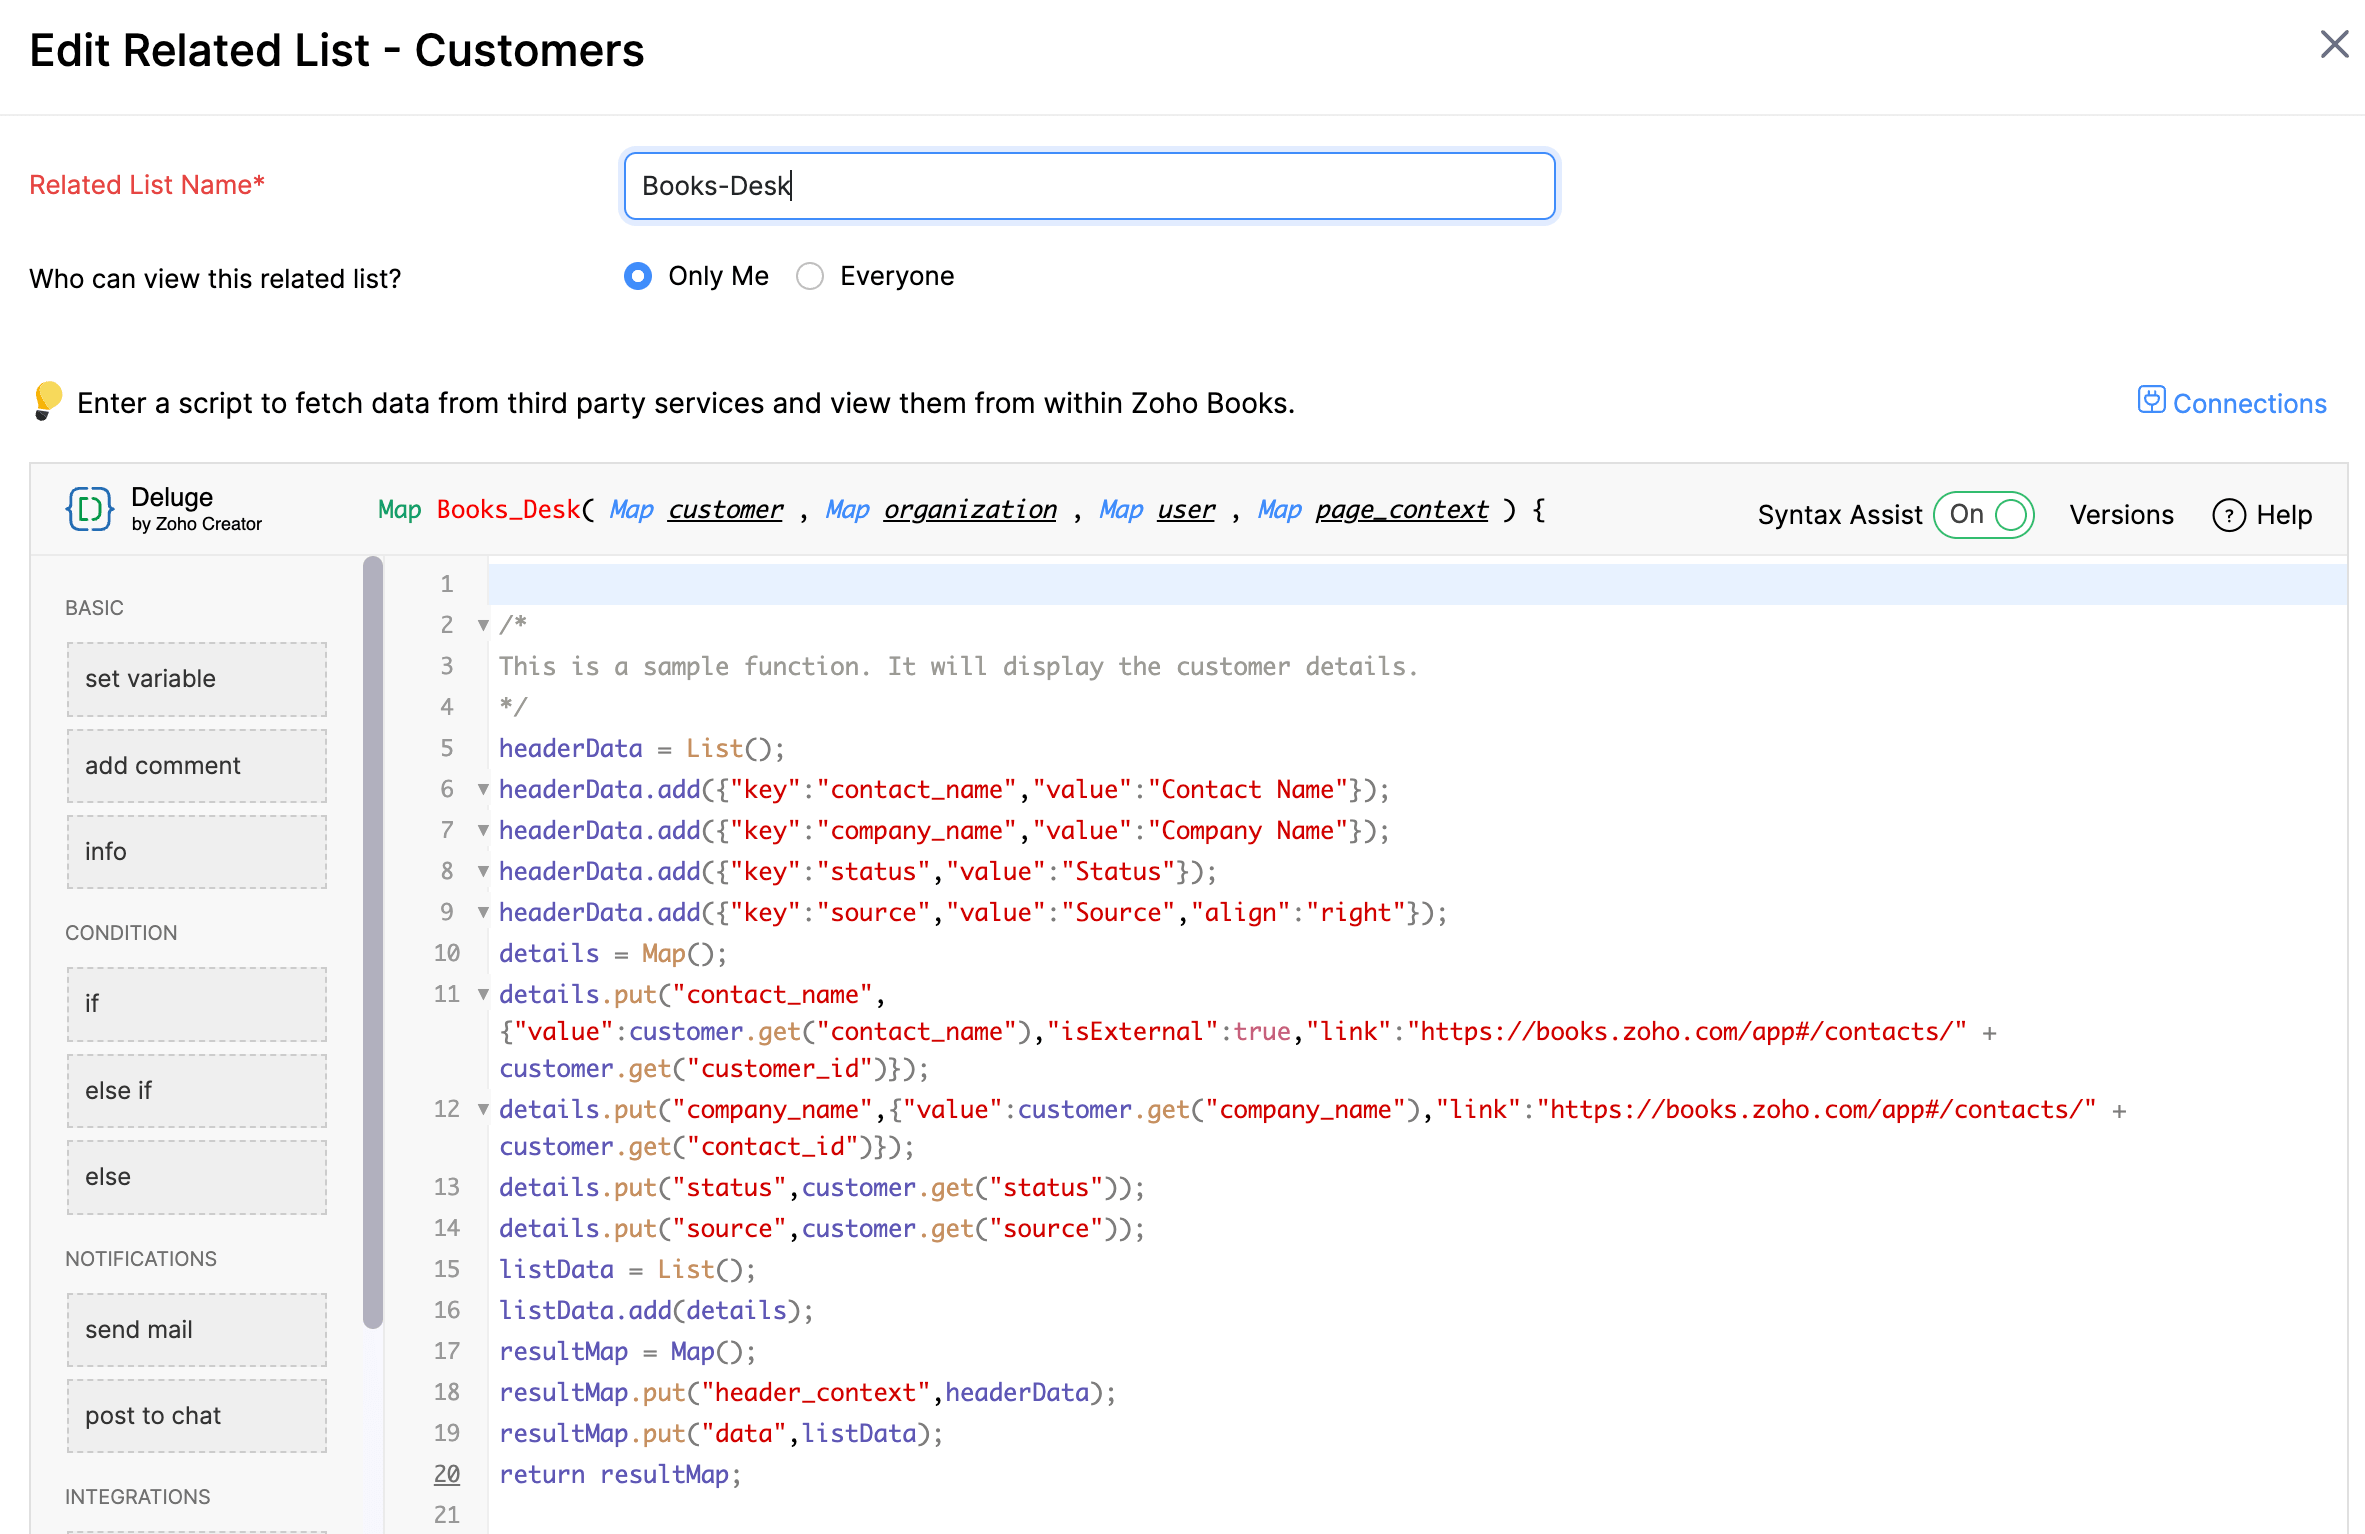Insert an "if" condition snippet
Viewport: 2365px width, 1534px height.
click(196, 1004)
